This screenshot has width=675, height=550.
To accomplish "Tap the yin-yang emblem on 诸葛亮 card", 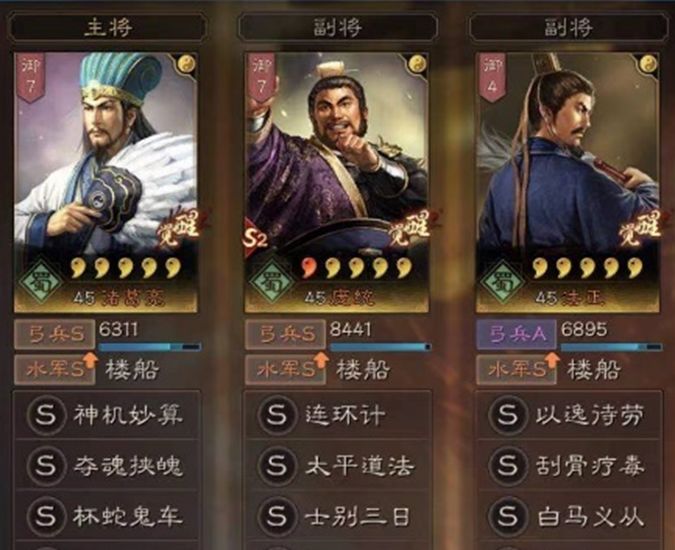I will [x=186, y=65].
